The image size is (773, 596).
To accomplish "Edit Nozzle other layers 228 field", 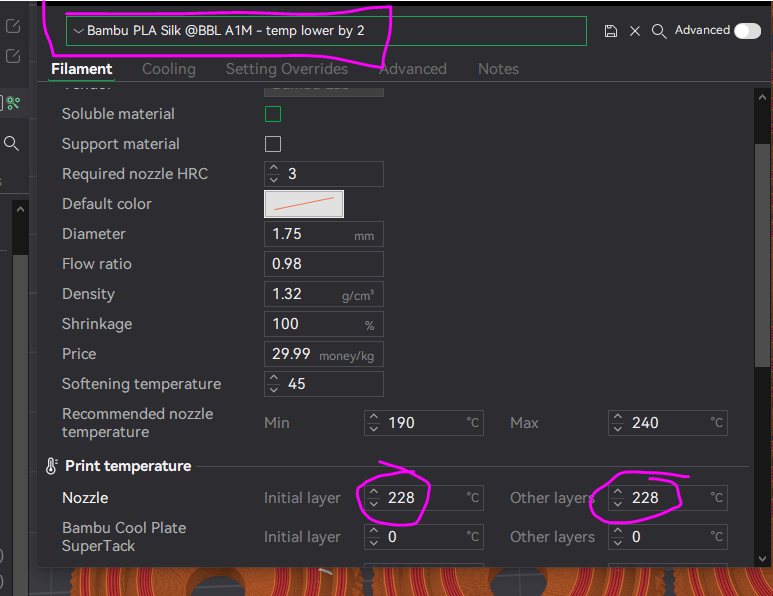I will pyautogui.click(x=668, y=498).
